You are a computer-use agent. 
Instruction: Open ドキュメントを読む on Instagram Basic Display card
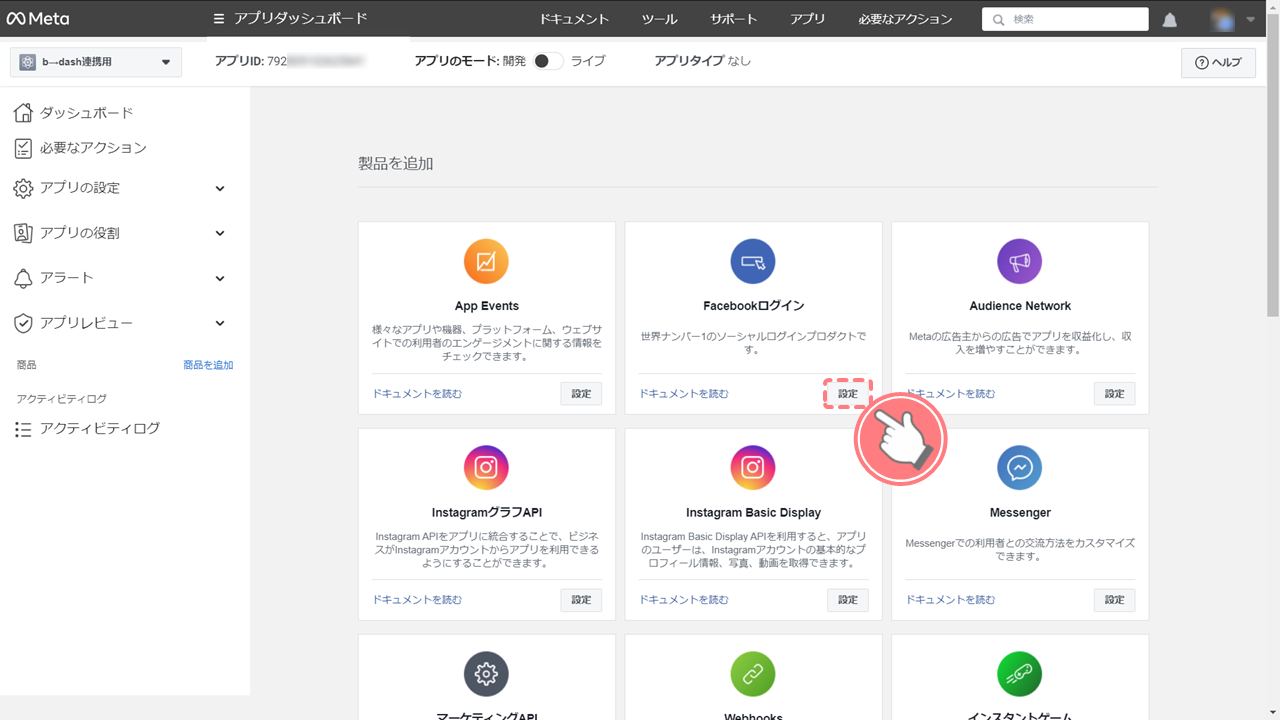(684, 600)
